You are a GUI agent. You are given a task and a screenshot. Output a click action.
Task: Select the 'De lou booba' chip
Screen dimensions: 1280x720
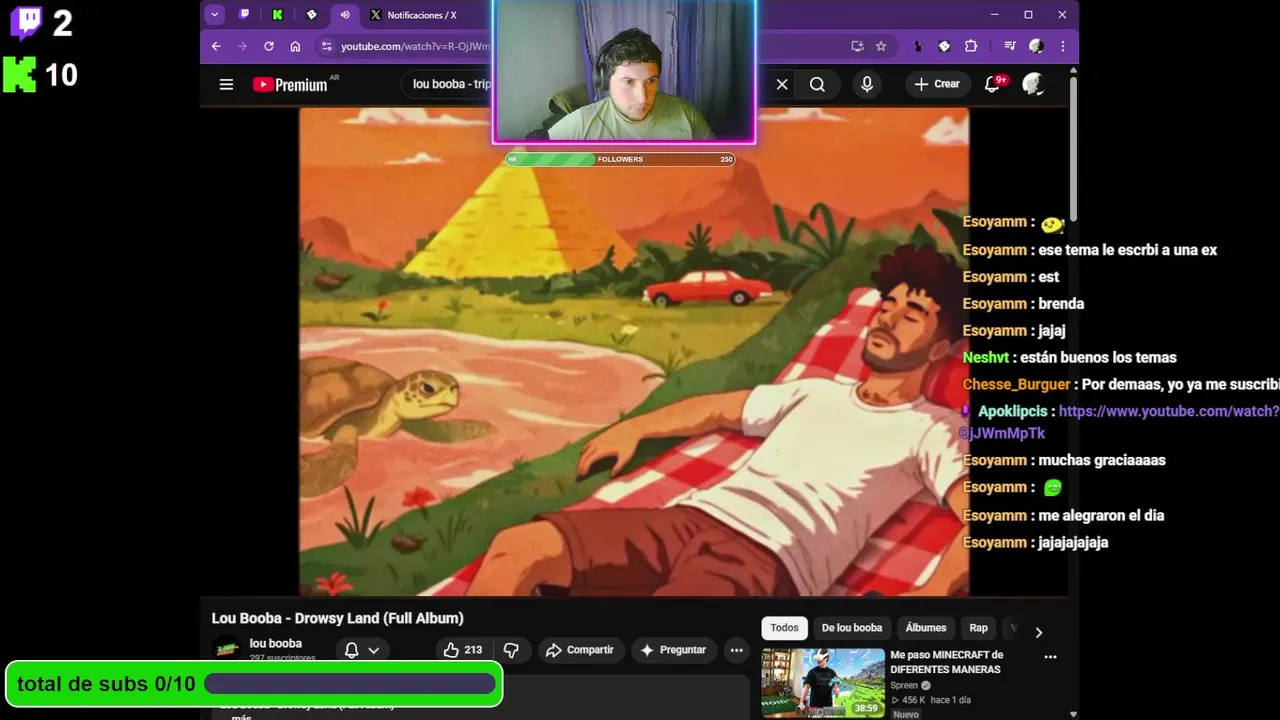(852, 628)
